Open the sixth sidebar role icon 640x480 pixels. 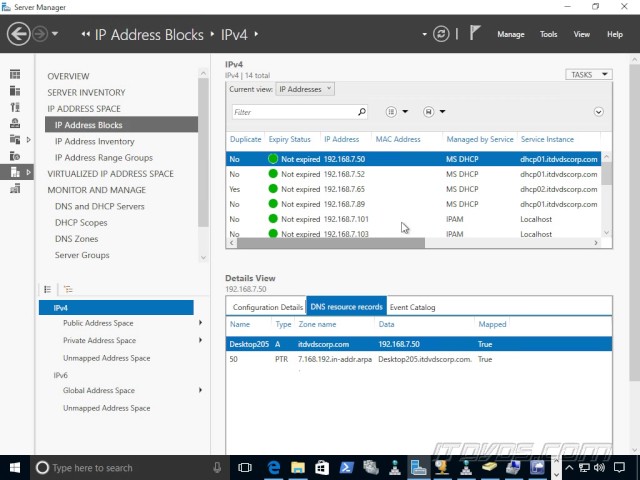click(15, 156)
